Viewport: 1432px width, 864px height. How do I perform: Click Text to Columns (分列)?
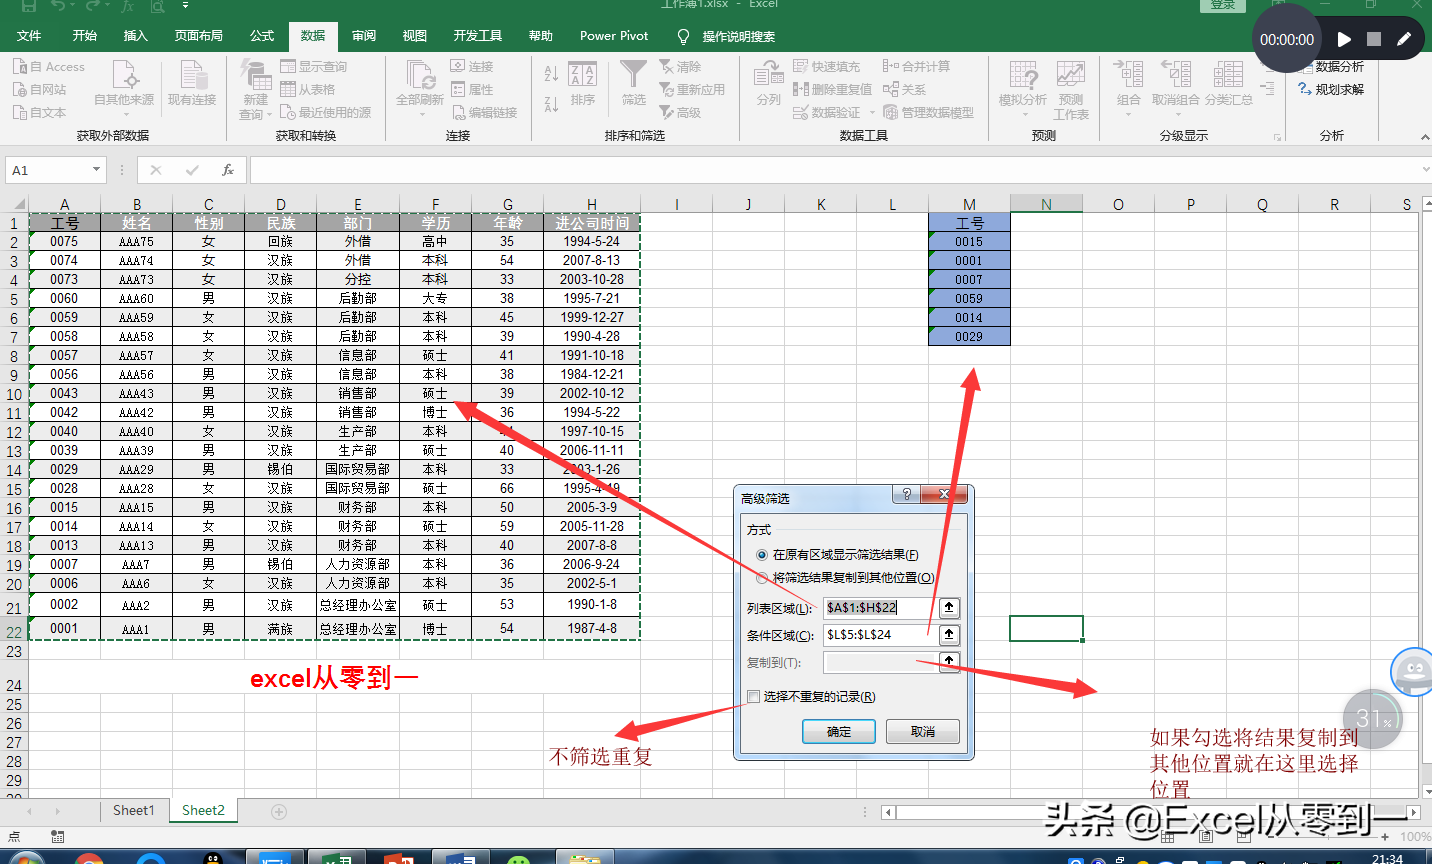(768, 84)
